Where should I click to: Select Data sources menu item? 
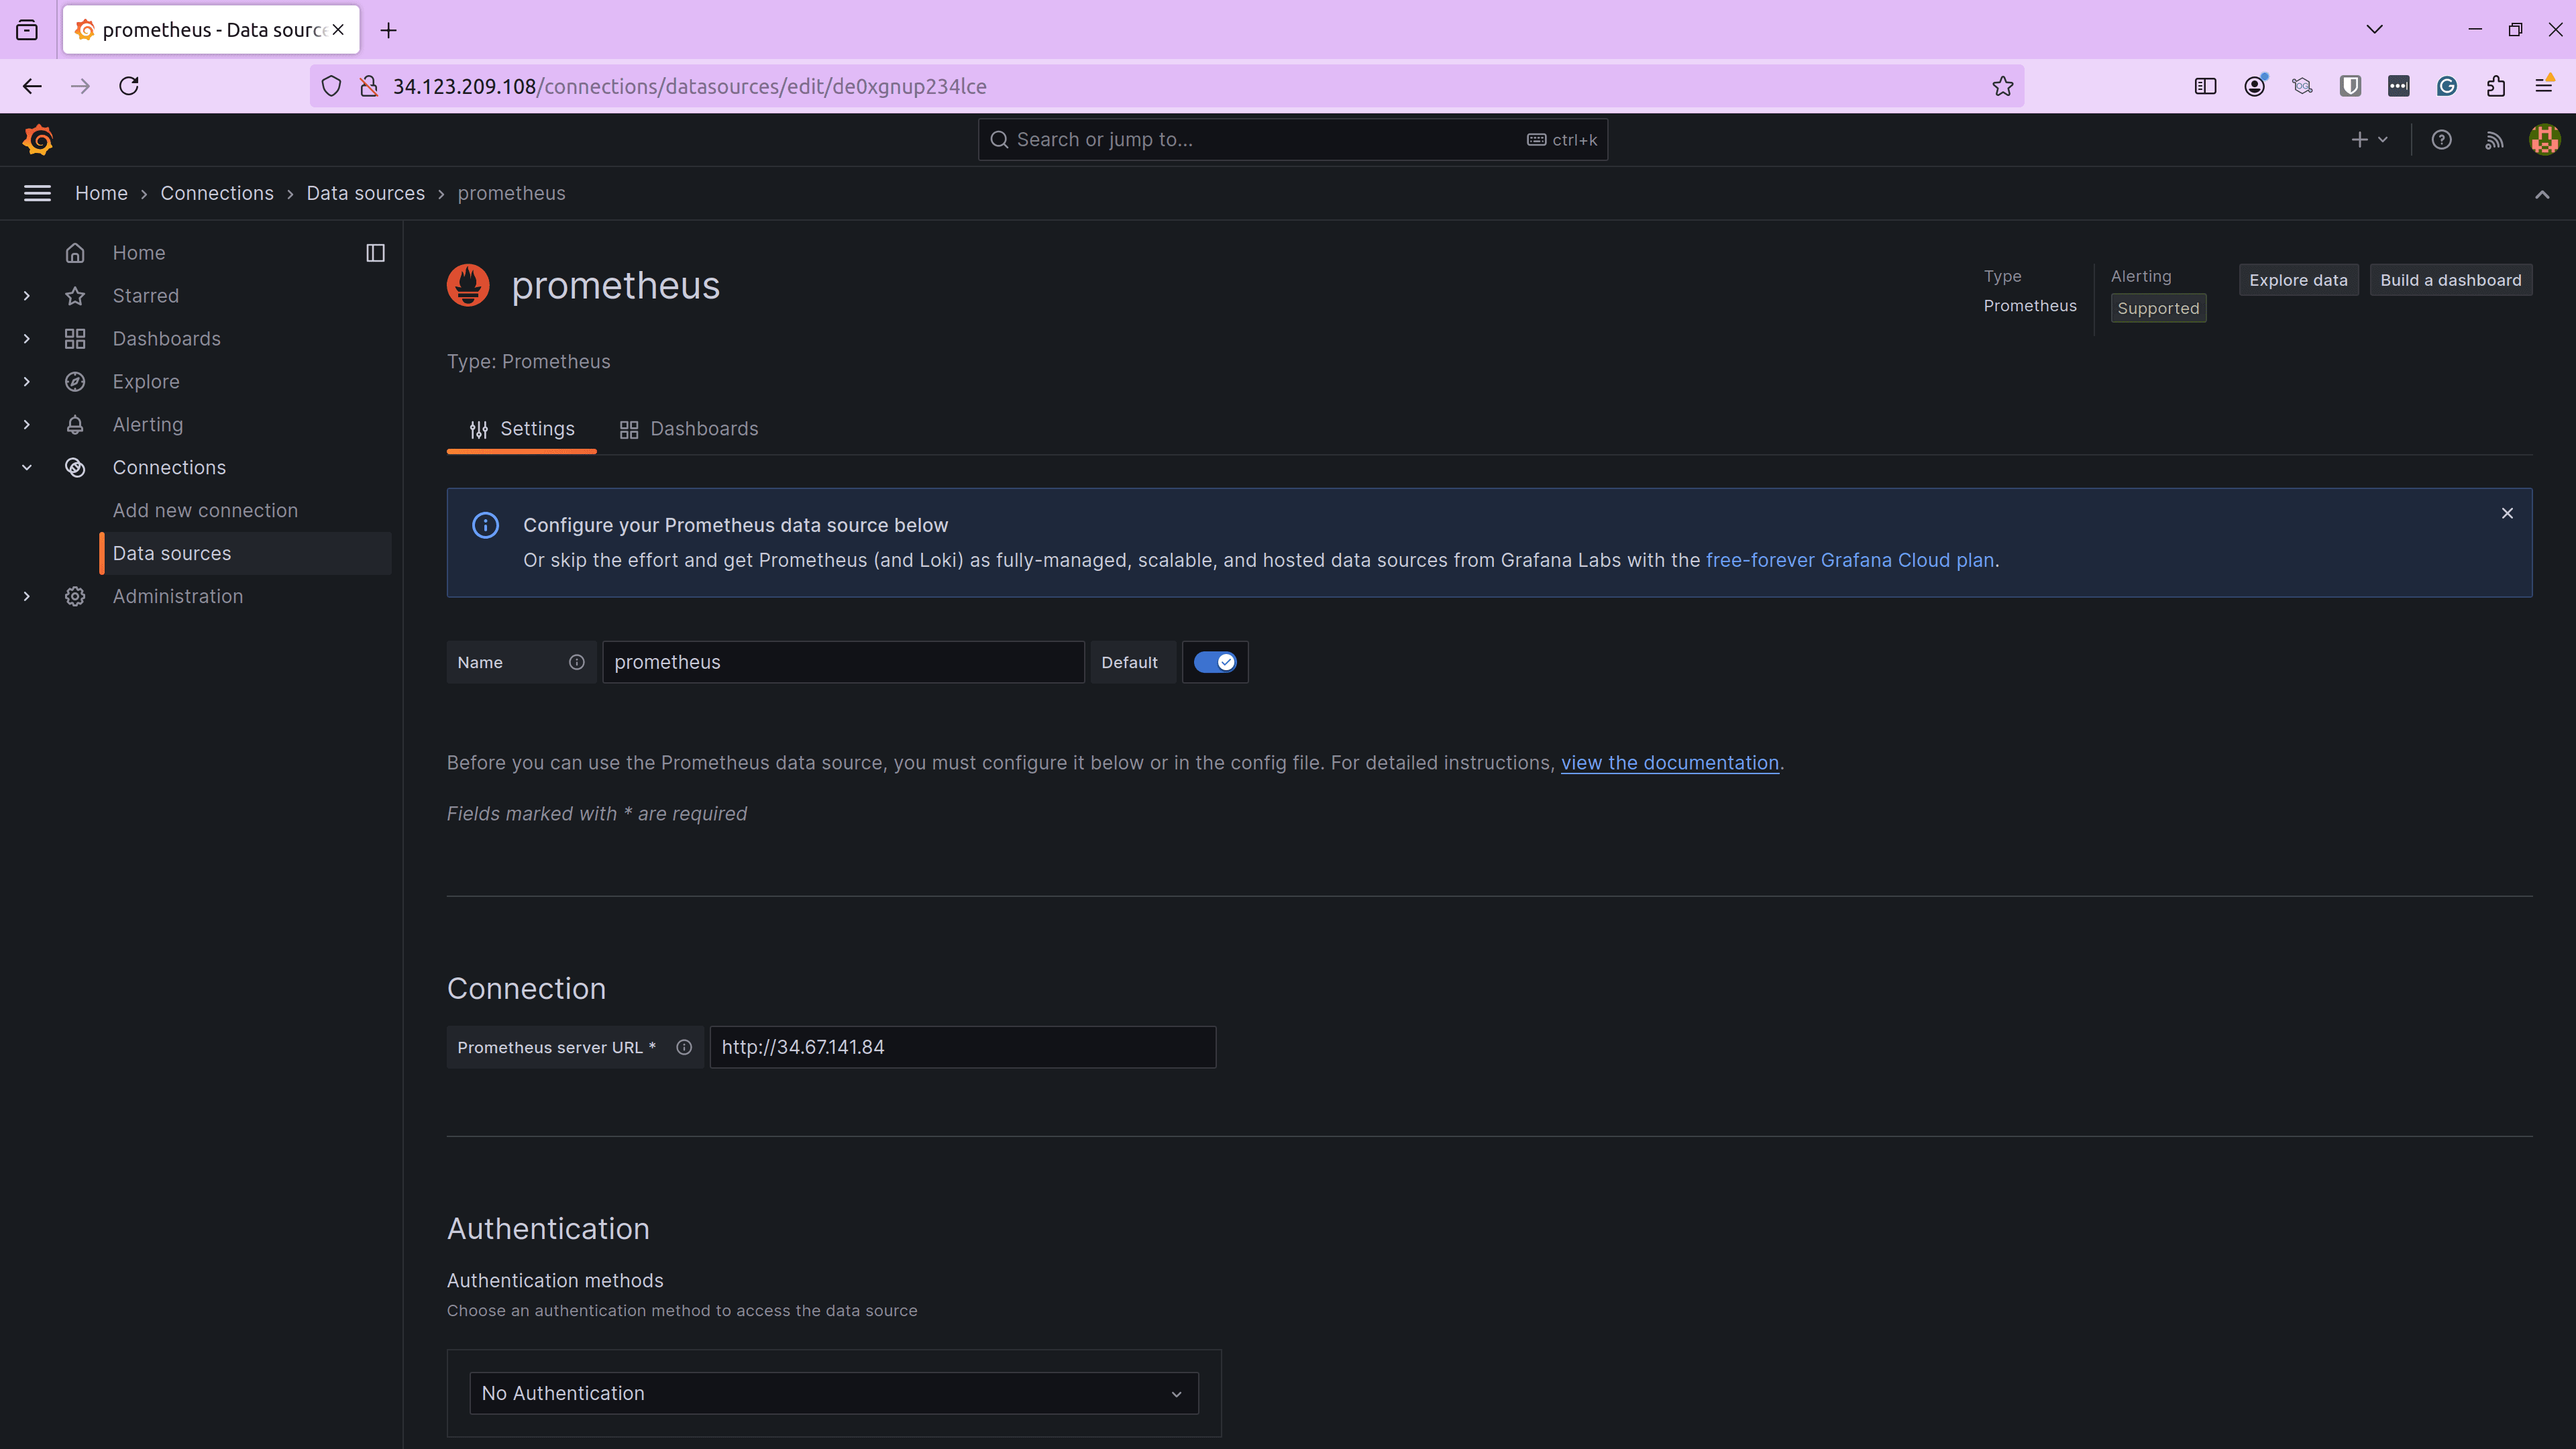(x=246, y=554)
